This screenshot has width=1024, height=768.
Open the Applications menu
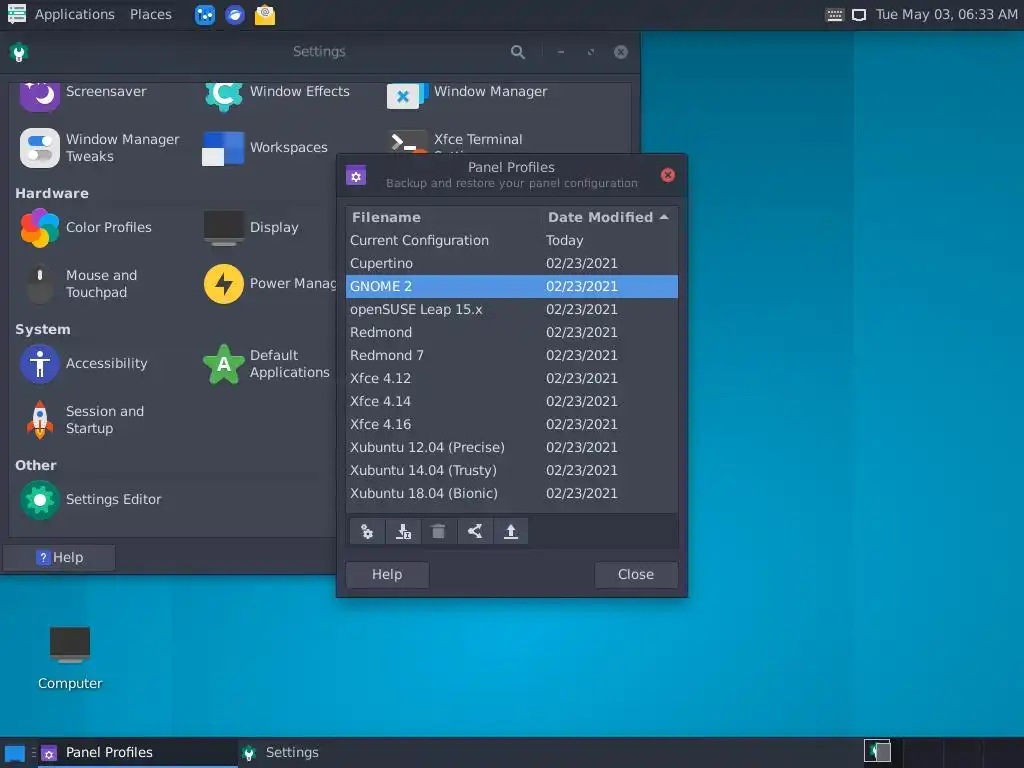(x=61, y=14)
